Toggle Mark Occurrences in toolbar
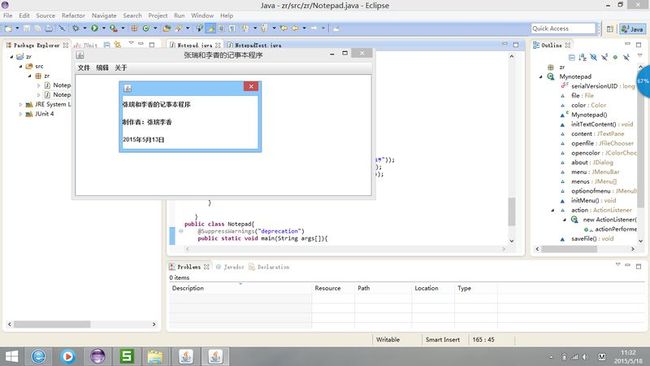The width and height of the screenshot is (650, 366). 211,28
